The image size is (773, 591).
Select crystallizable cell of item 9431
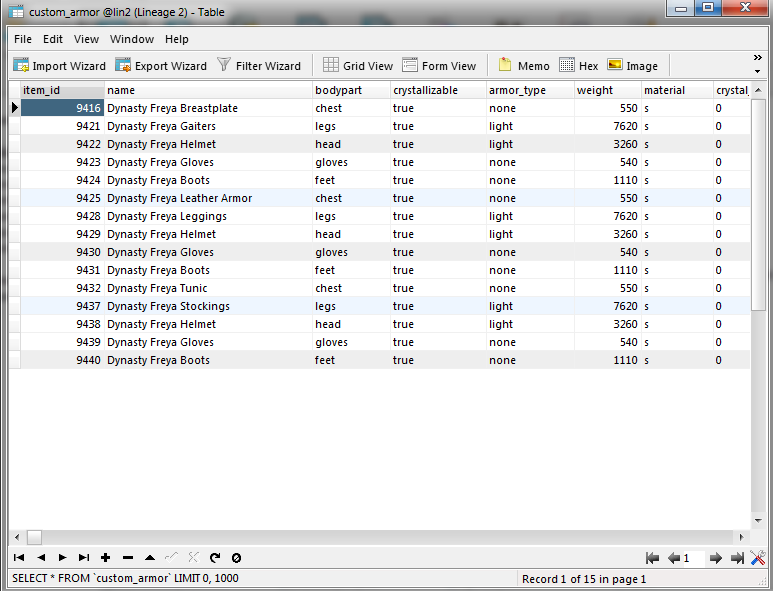[438, 270]
